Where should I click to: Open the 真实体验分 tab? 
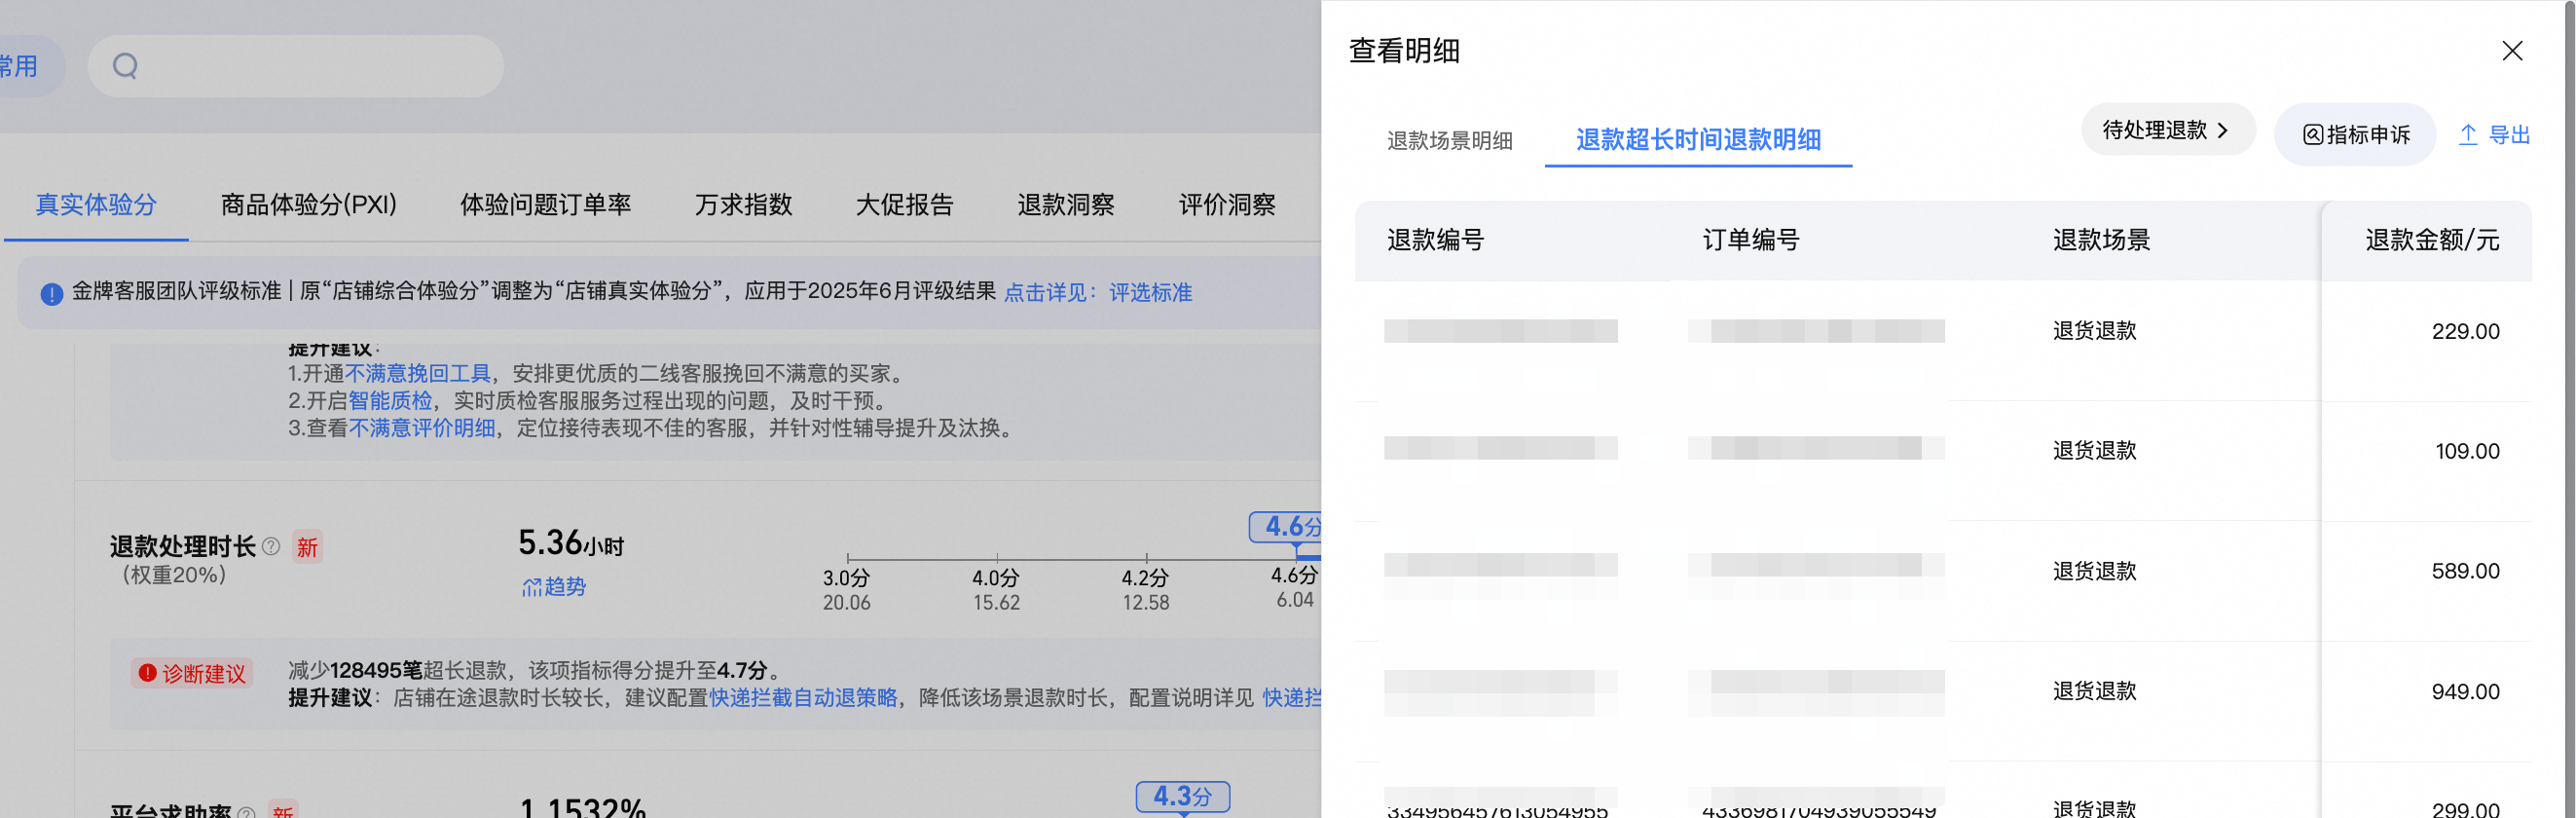click(96, 205)
